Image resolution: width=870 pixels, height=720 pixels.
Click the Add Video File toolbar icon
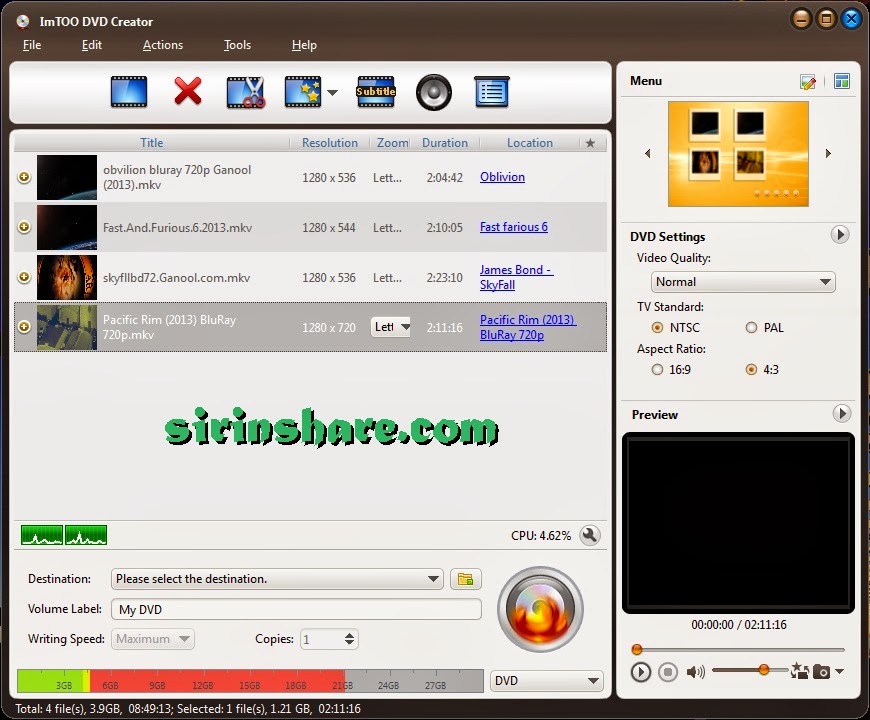click(129, 92)
